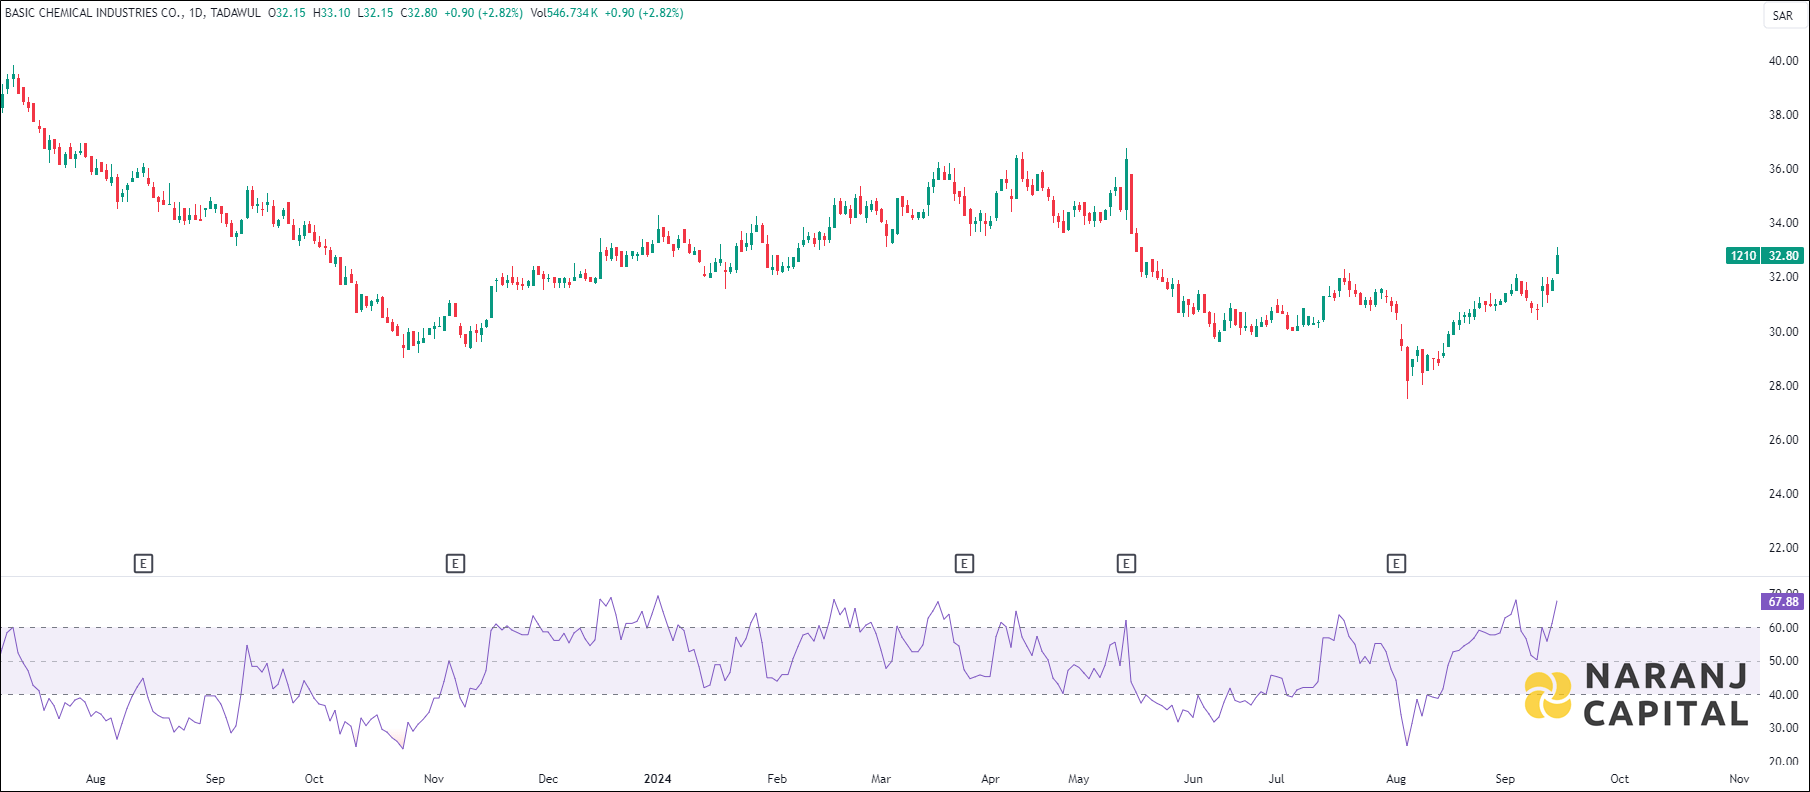Click the purple 67.88 RSI value tag

pos(1783,602)
